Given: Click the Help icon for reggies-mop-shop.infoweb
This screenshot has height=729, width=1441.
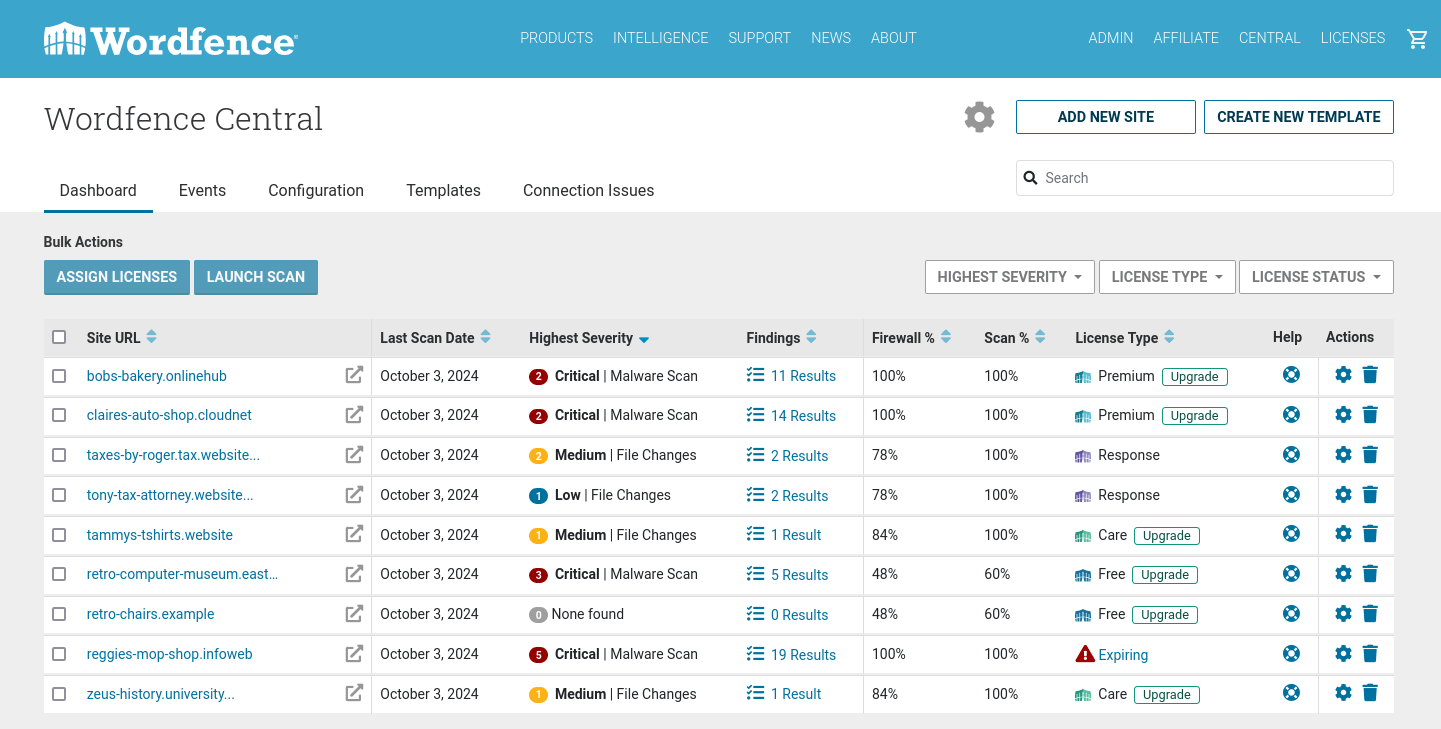Looking at the screenshot, I should (x=1291, y=653).
